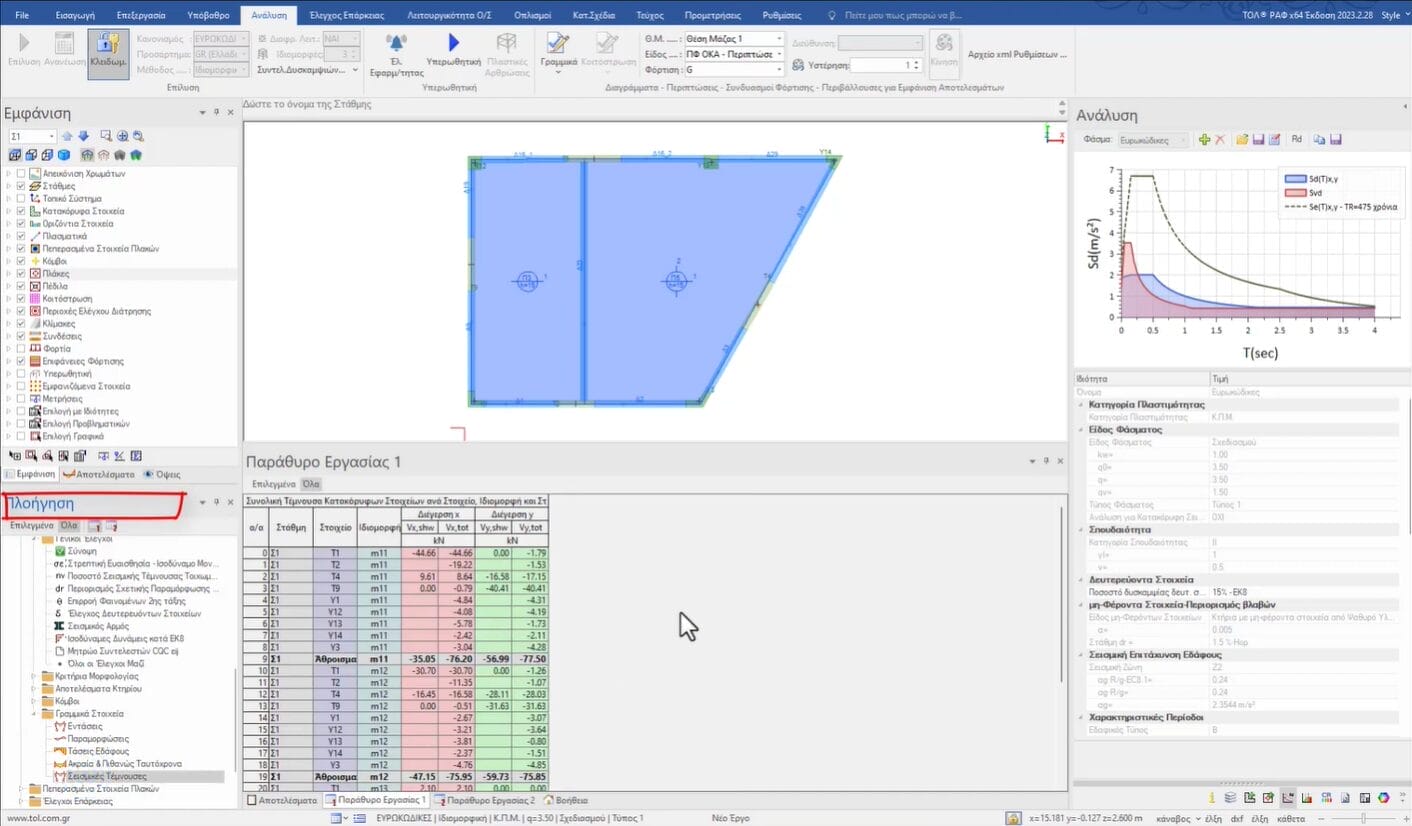Click the red X delete spectrum icon
The width and height of the screenshot is (1412, 826).
(1219, 141)
